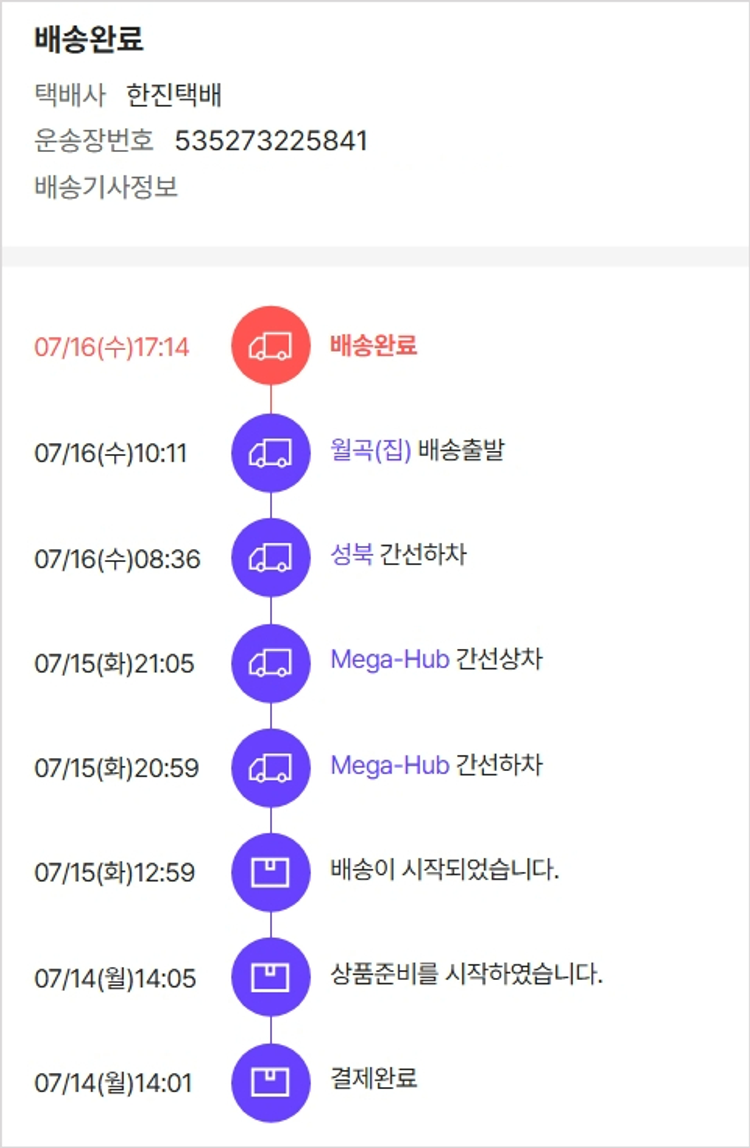Click the 배송완료 heading at top
750x1148 pixels.
tap(88, 40)
